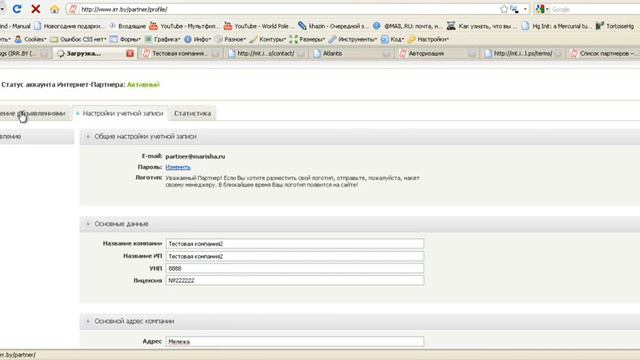Switch to Тестовая компания browser tab

(x=180, y=53)
